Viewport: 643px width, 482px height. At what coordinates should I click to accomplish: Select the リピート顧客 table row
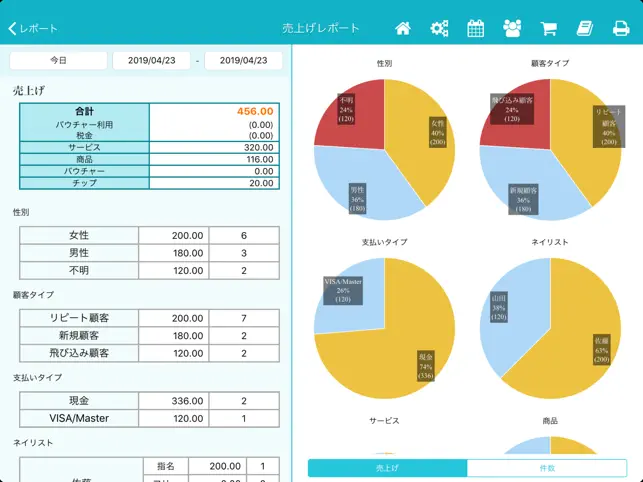149,318
